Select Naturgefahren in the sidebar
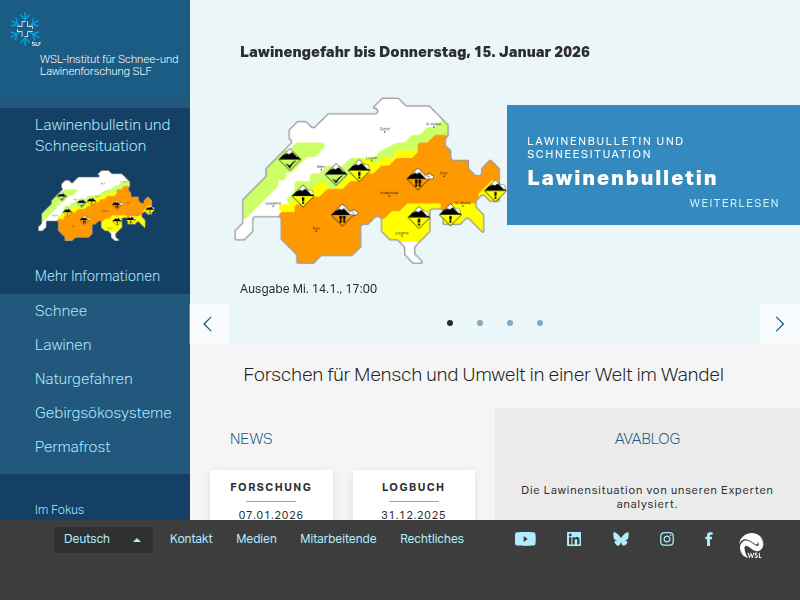Screen dimensions: 800x600 click(84, 379)
